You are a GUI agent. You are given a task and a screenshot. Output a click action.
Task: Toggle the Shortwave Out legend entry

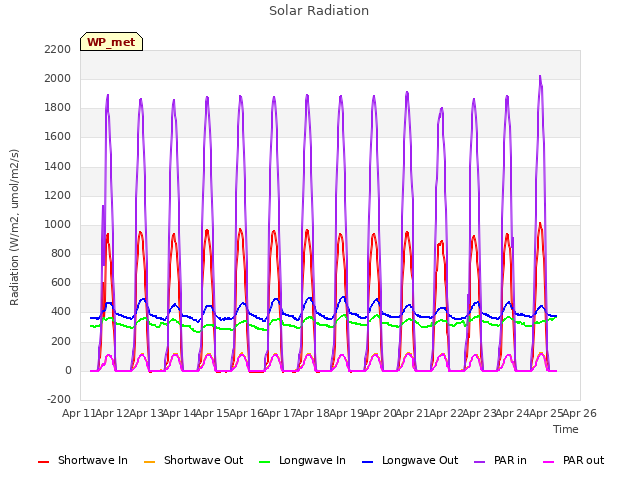(x=193, y=460)
